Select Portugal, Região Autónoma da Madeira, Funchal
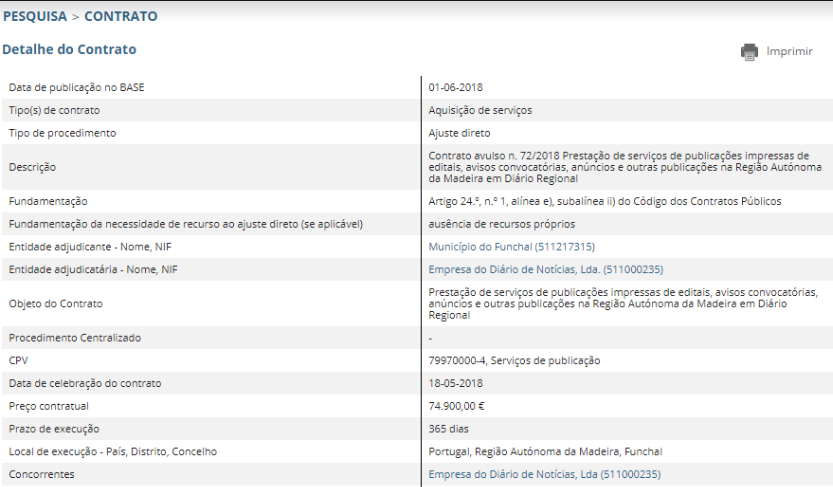 click(545, 452)
